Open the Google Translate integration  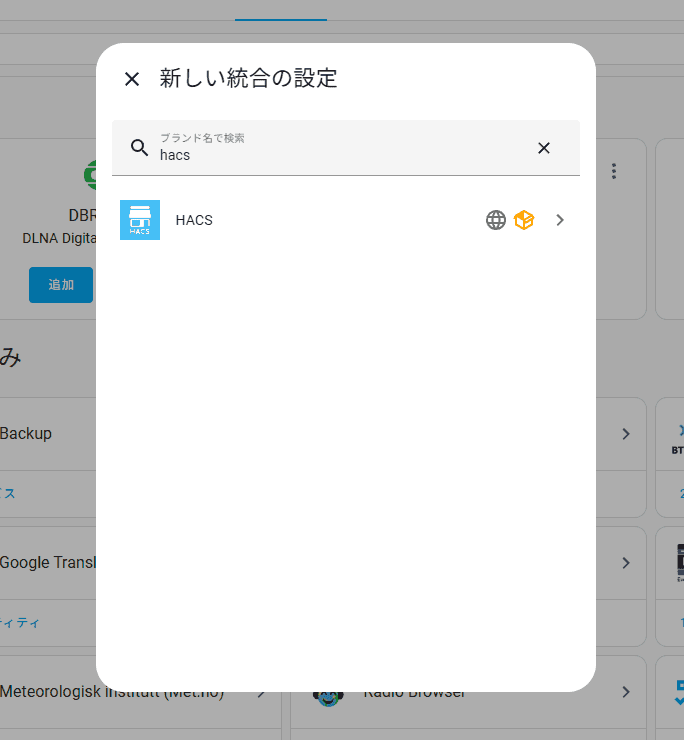(x=48, y=563)
